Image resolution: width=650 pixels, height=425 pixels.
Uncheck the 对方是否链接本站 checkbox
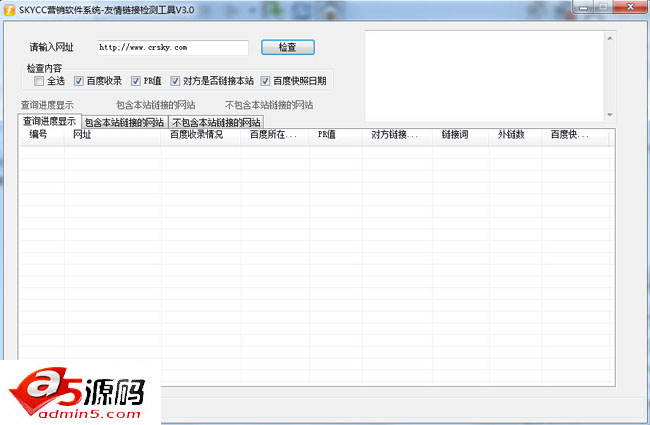click(x=175, y=81)
